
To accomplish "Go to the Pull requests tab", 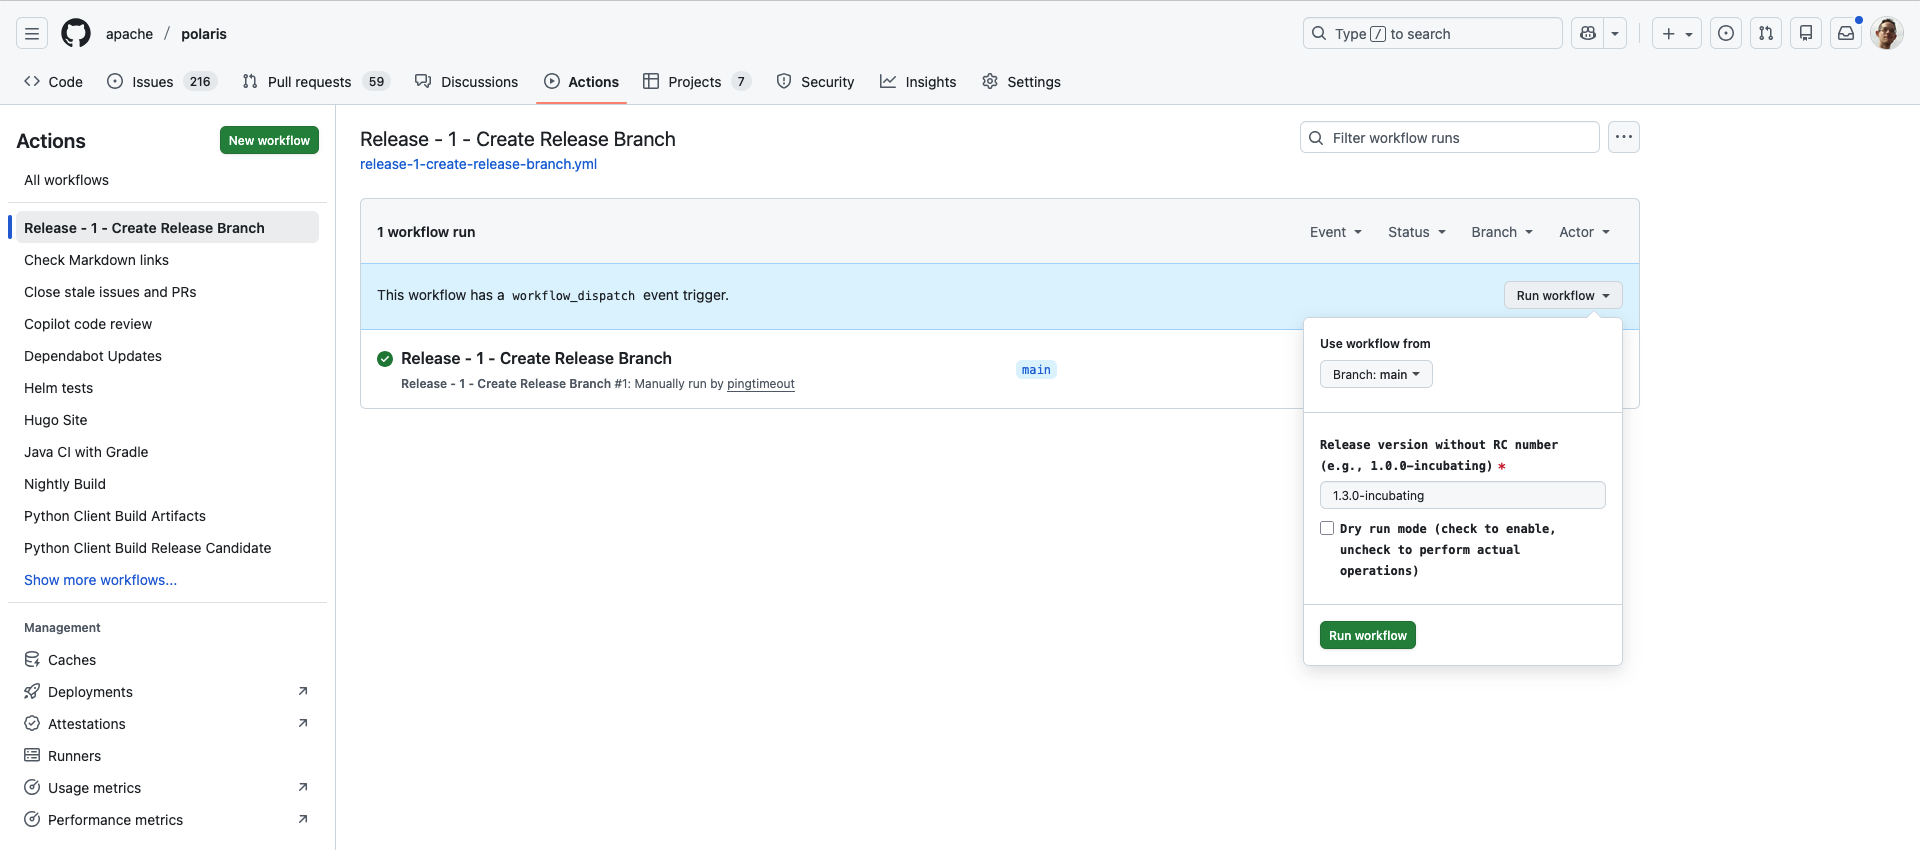I will (309, 82).
